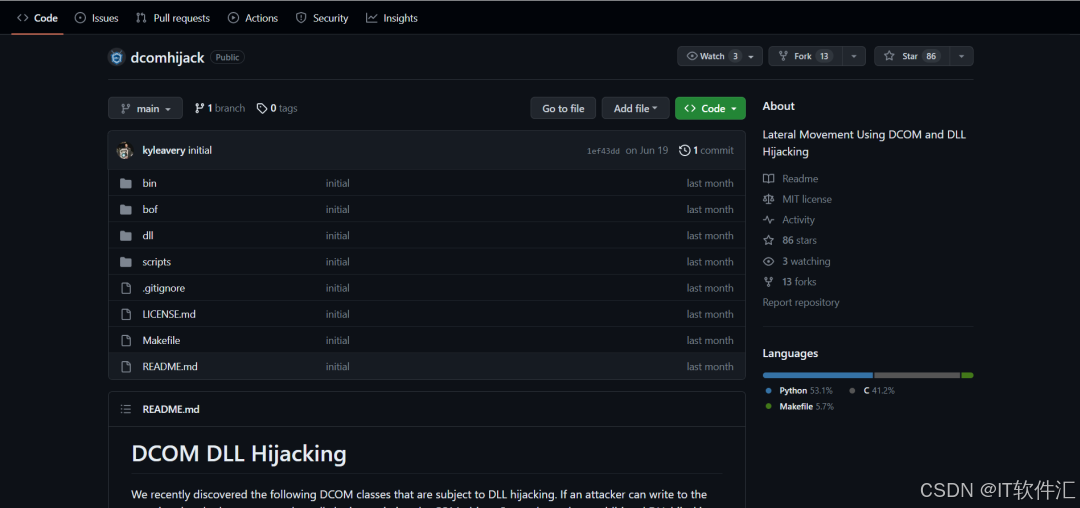The height and width of the screenshot is (508, 1080).
Task: Select C 41.2% language entry
Action: [x=872, y=390]
